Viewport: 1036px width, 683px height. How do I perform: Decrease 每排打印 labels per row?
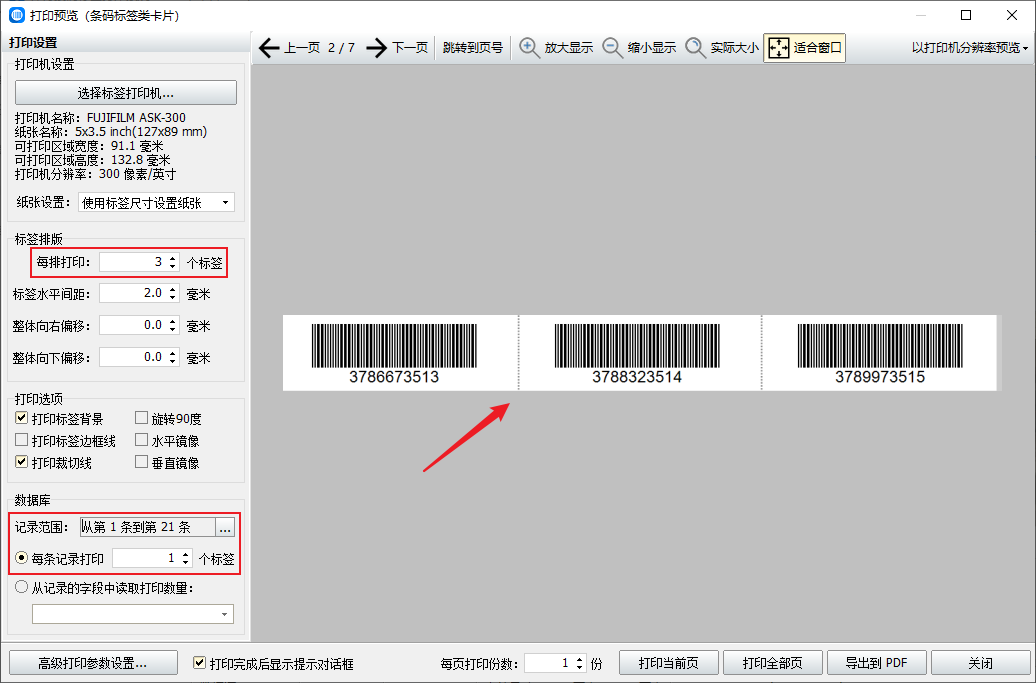click(x=172, y=267)
